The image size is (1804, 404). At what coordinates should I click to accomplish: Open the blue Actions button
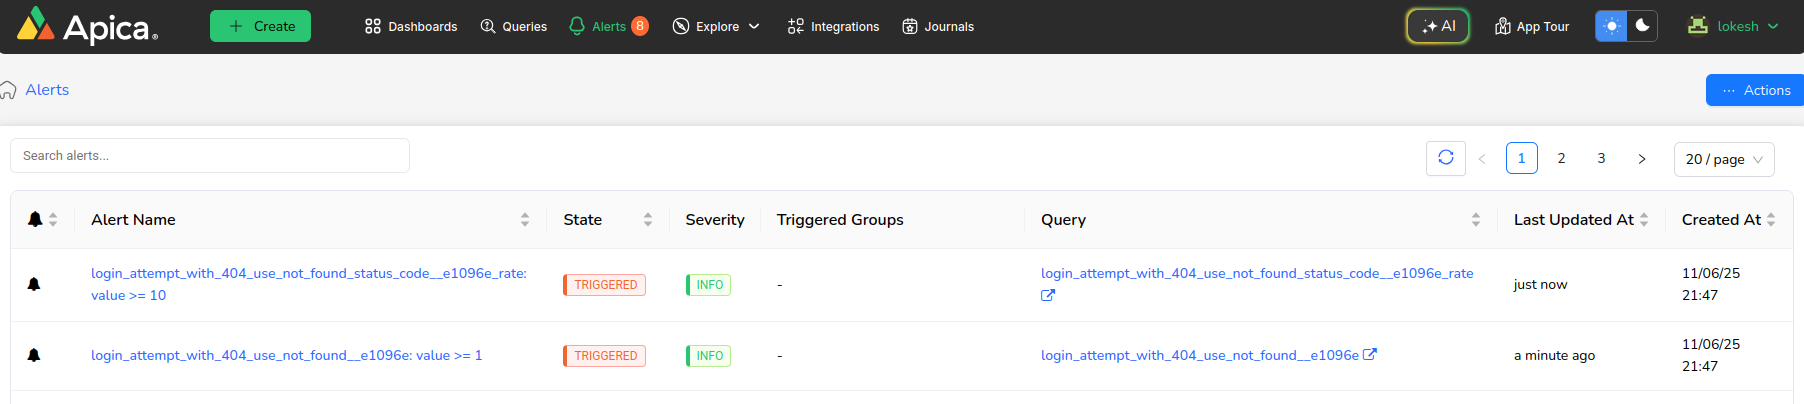(x=1754, y=90)
